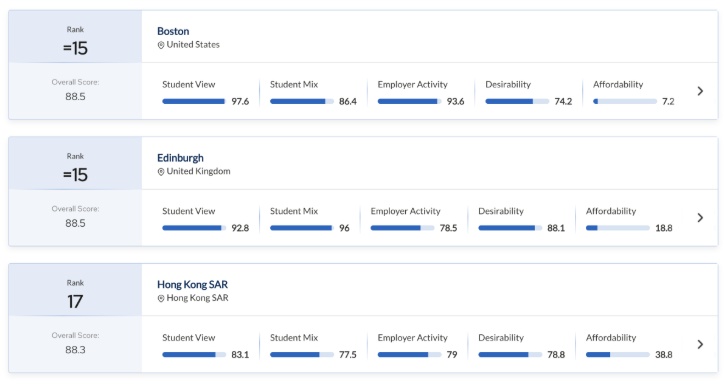The width and height of the screenshot is (727, 388).
Task: Expand Edinburgh details with right chevron
Action: [x=700, y=218]
